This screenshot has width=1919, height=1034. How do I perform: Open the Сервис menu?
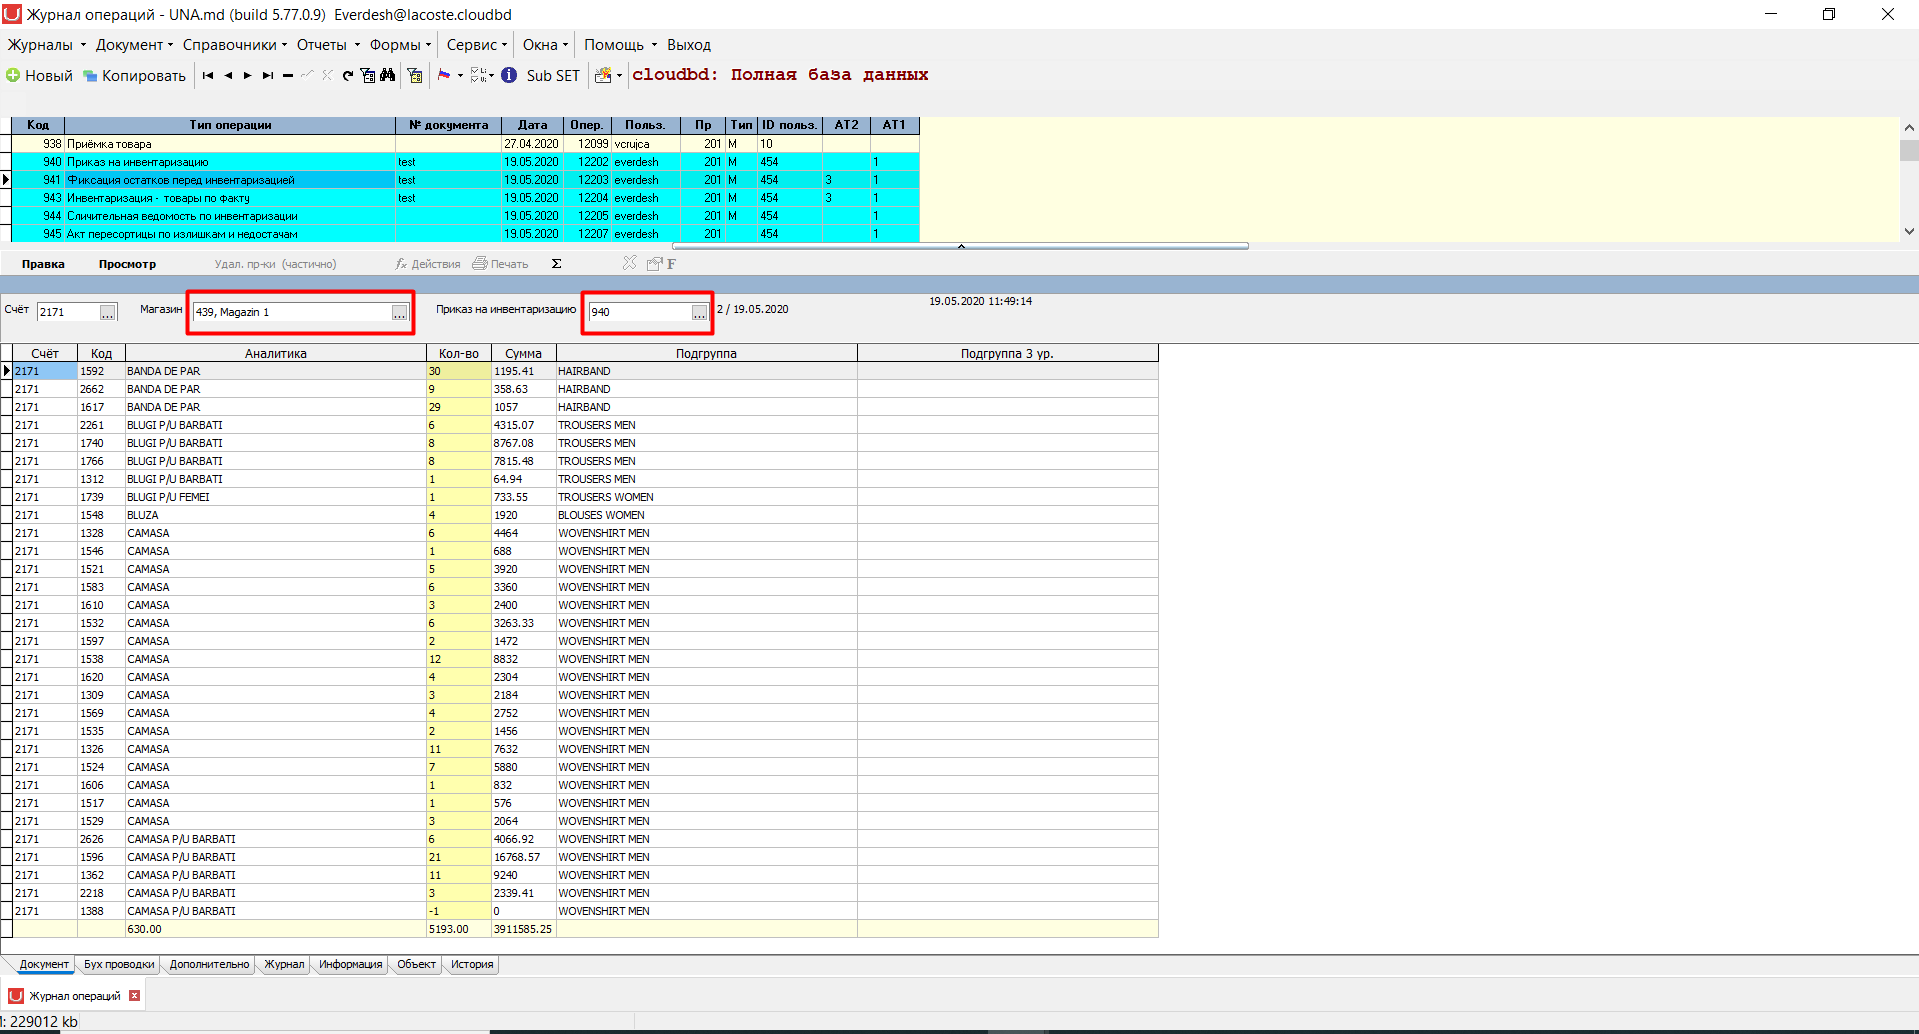pyautogui.click(x=476, y=45)
